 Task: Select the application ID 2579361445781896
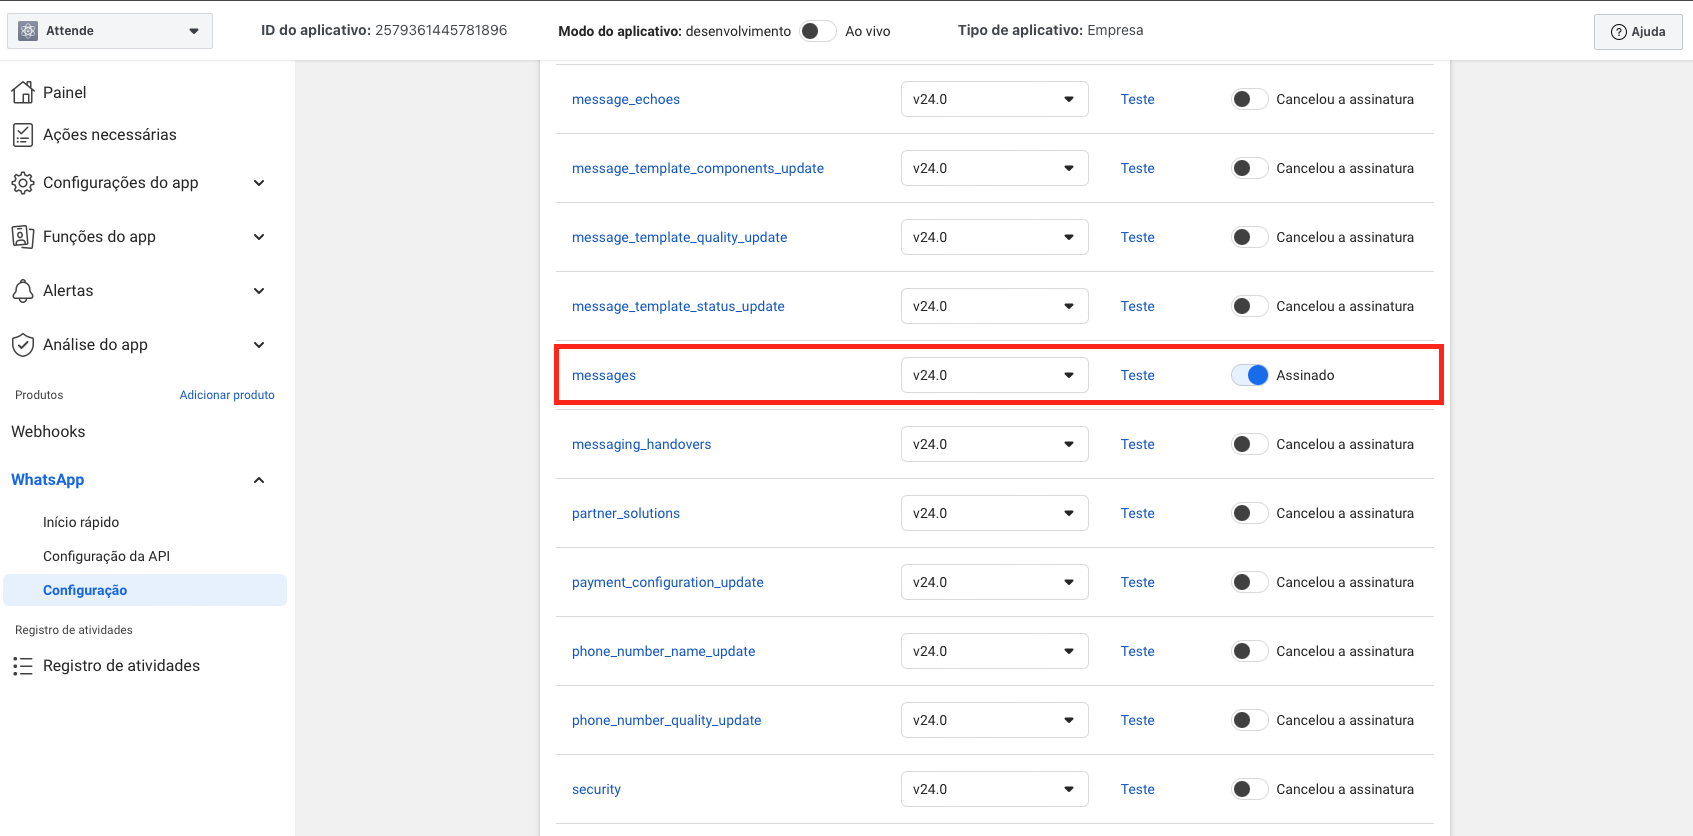441,30
